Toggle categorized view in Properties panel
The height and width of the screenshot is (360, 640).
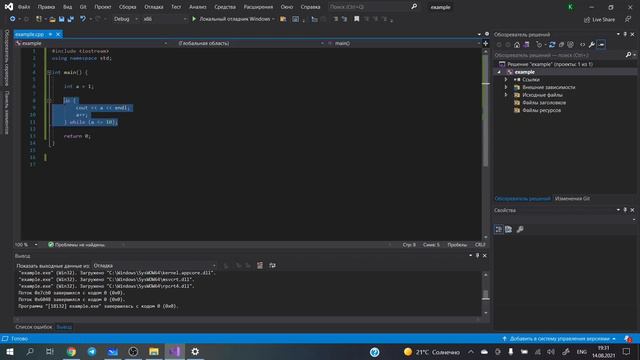498,229
